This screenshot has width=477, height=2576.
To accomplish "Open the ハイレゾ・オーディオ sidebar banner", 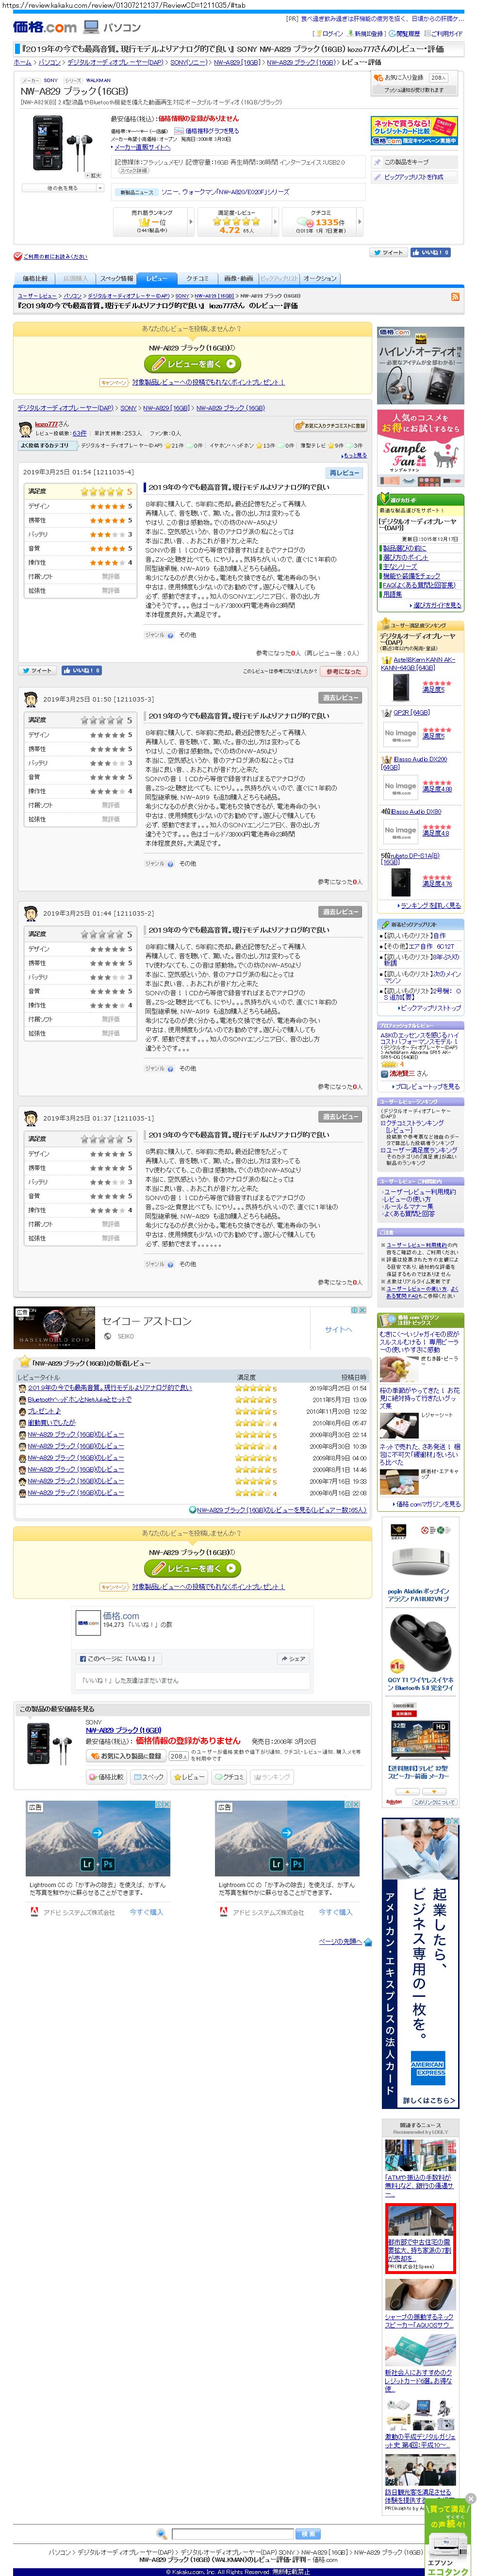I will (x=420, y=365).
